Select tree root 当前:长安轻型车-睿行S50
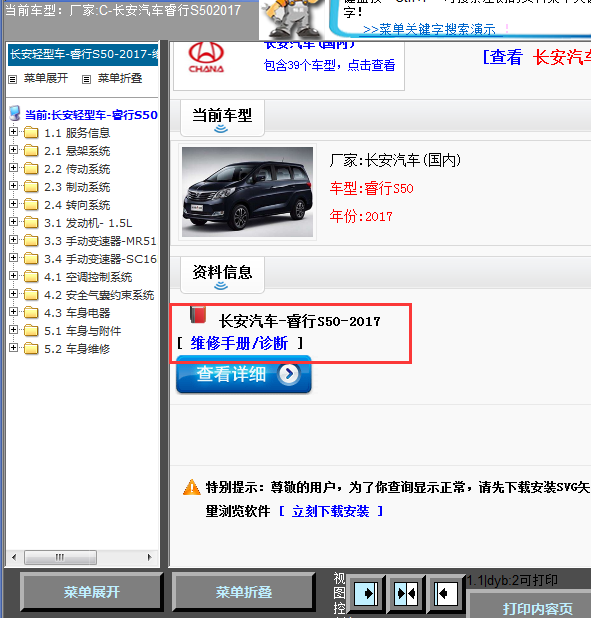The height and width of the screenshot is (618, 591). click(91, 115)
